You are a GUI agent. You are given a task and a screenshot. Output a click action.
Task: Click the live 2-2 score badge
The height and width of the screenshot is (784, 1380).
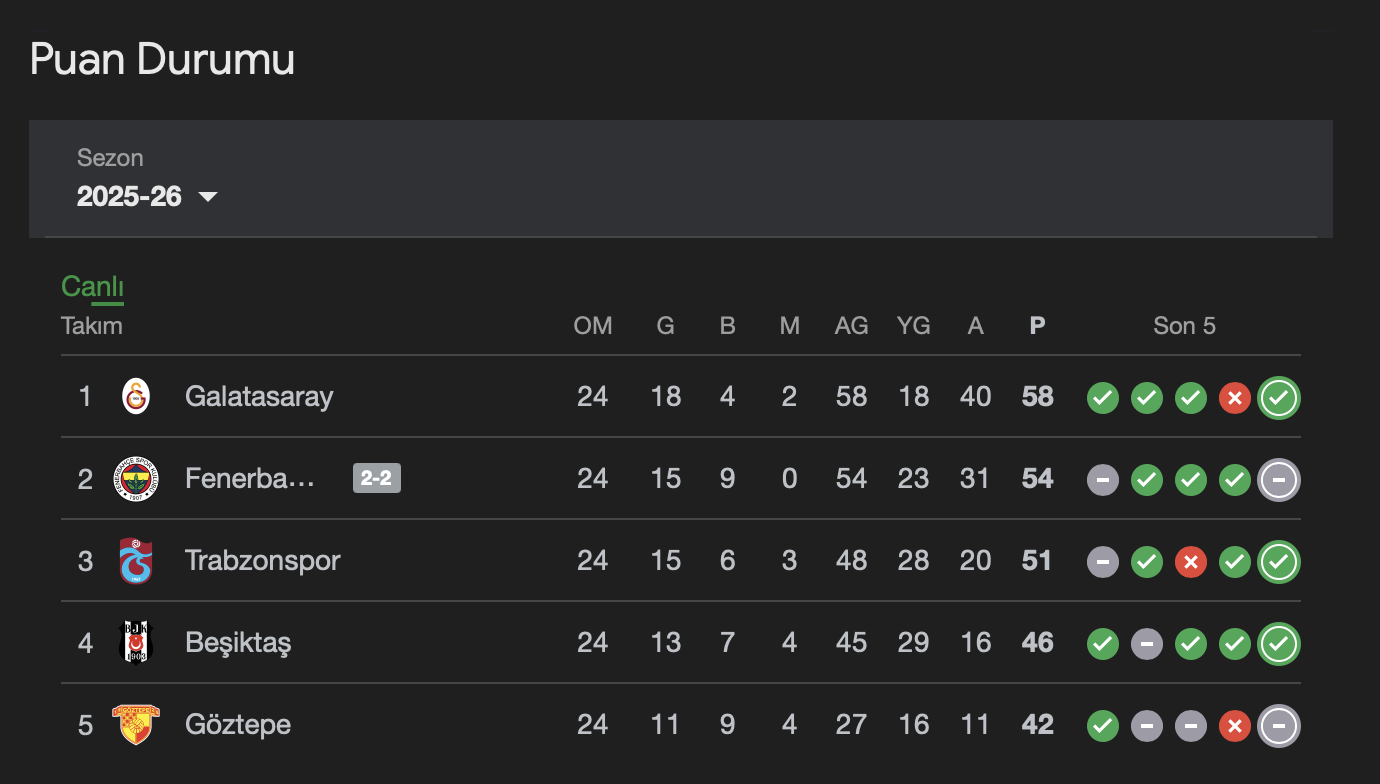pyautogui.click(x=376, y=479)
